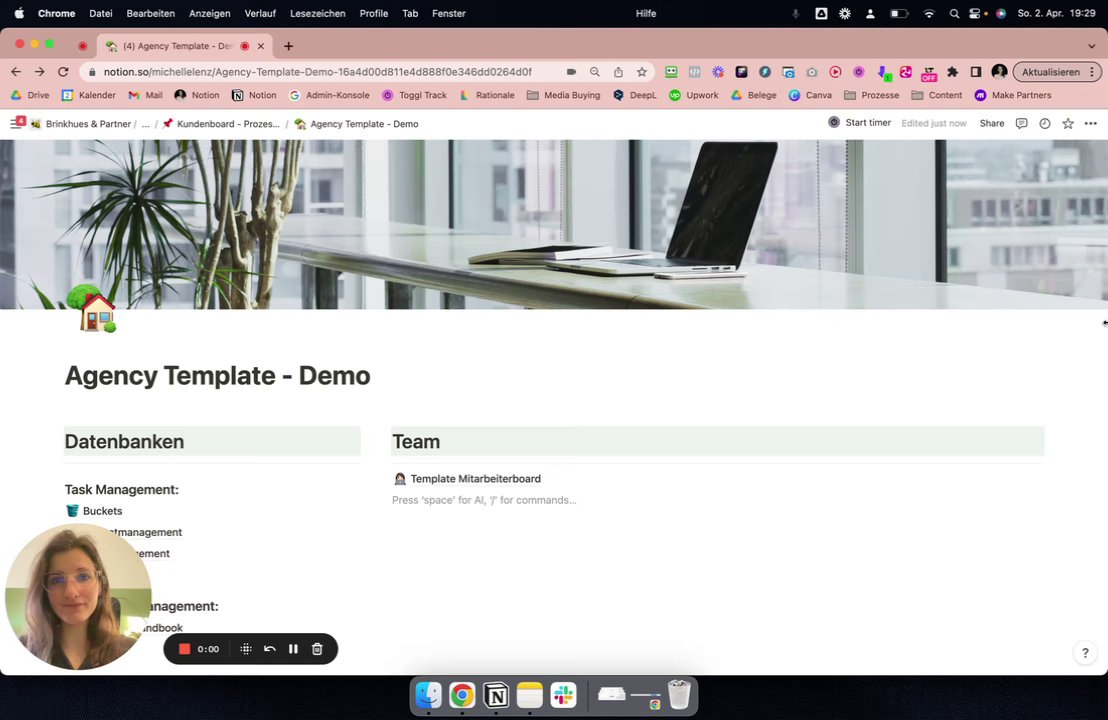Open the Toggl Track bookmark
The height and width of the screenshot is (720, 1108).
[x=414, y=95]
